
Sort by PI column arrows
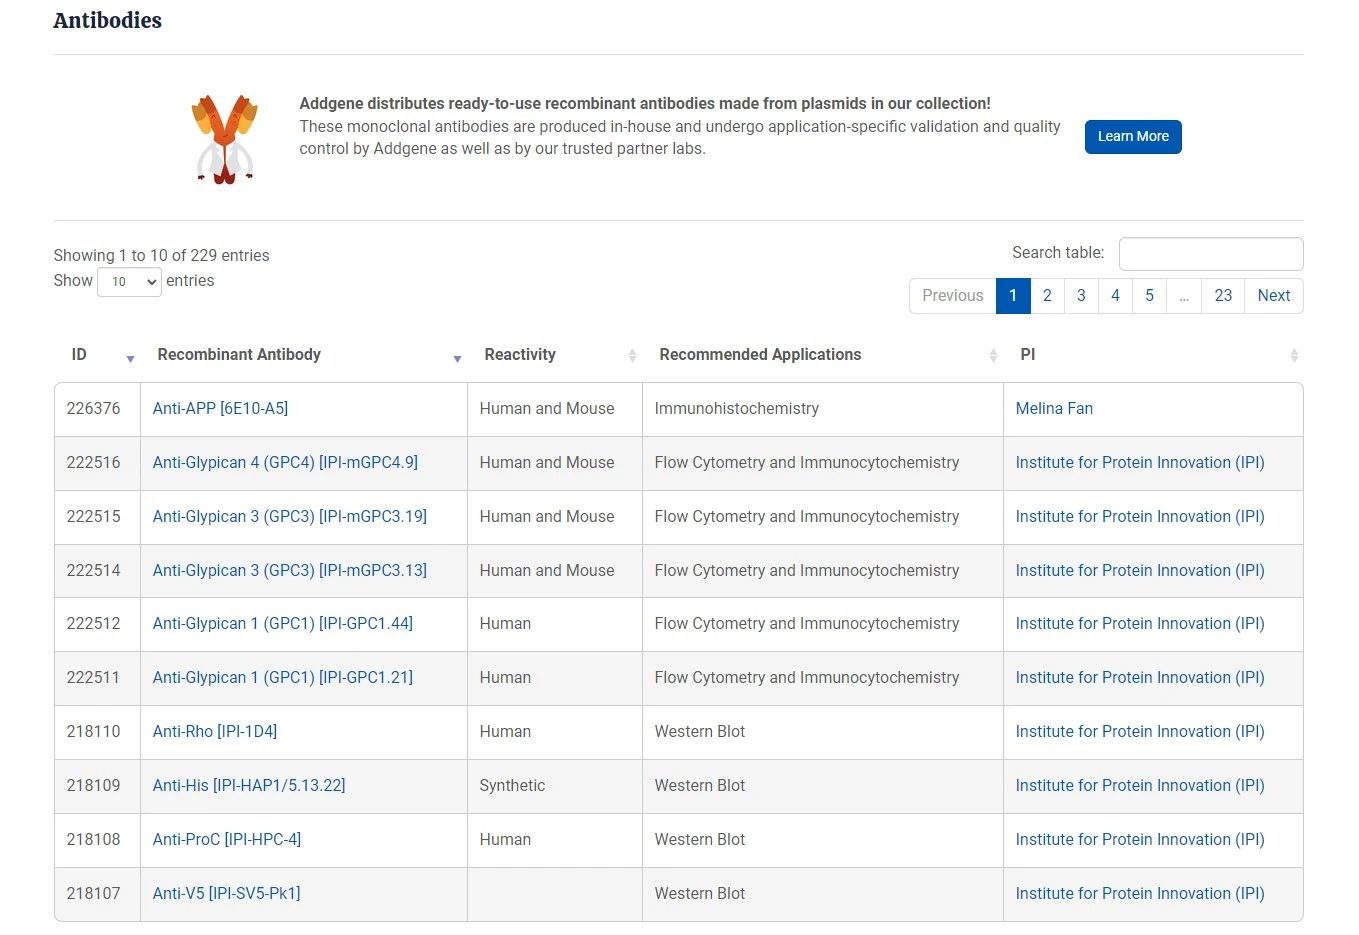[1294, 356]
